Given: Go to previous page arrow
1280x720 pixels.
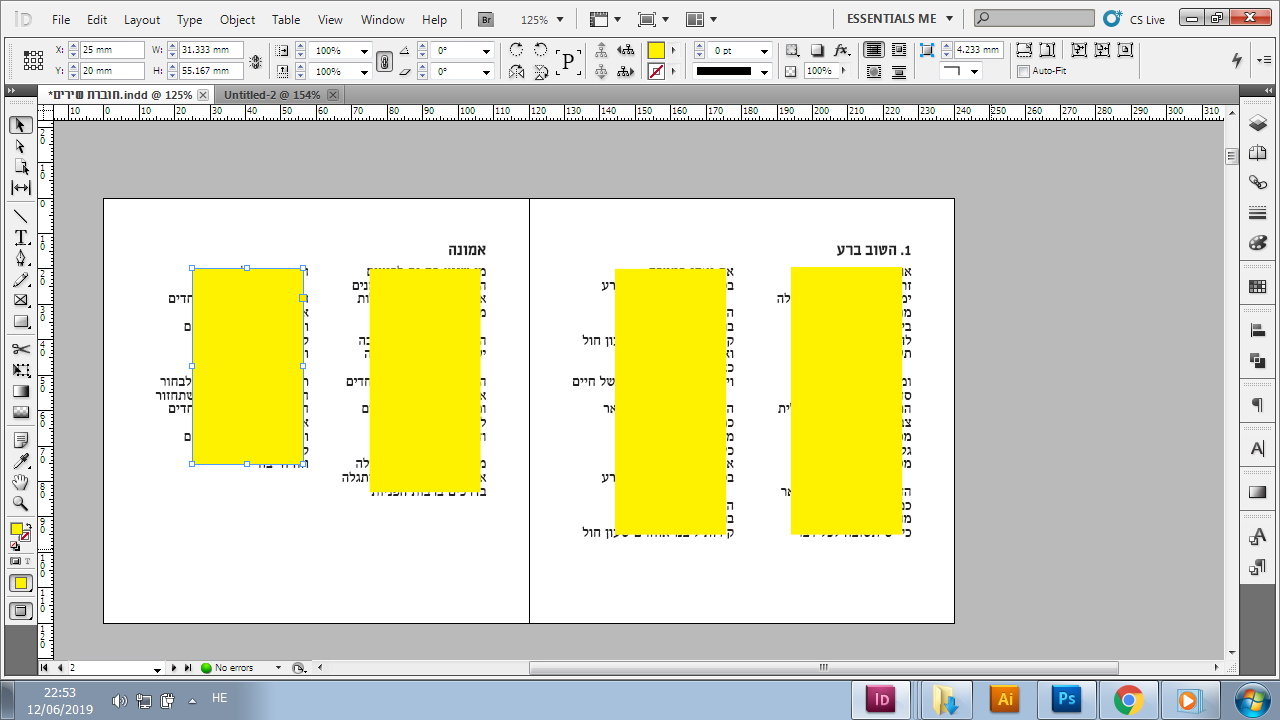Looking at the screenshot, I should pyautogui.click(x=60, y=667).
